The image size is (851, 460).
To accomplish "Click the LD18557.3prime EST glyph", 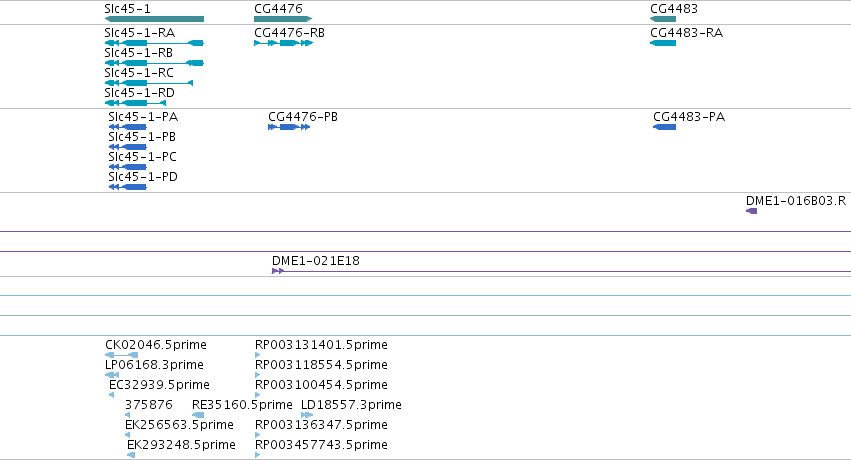I will [x=307, y=415].
